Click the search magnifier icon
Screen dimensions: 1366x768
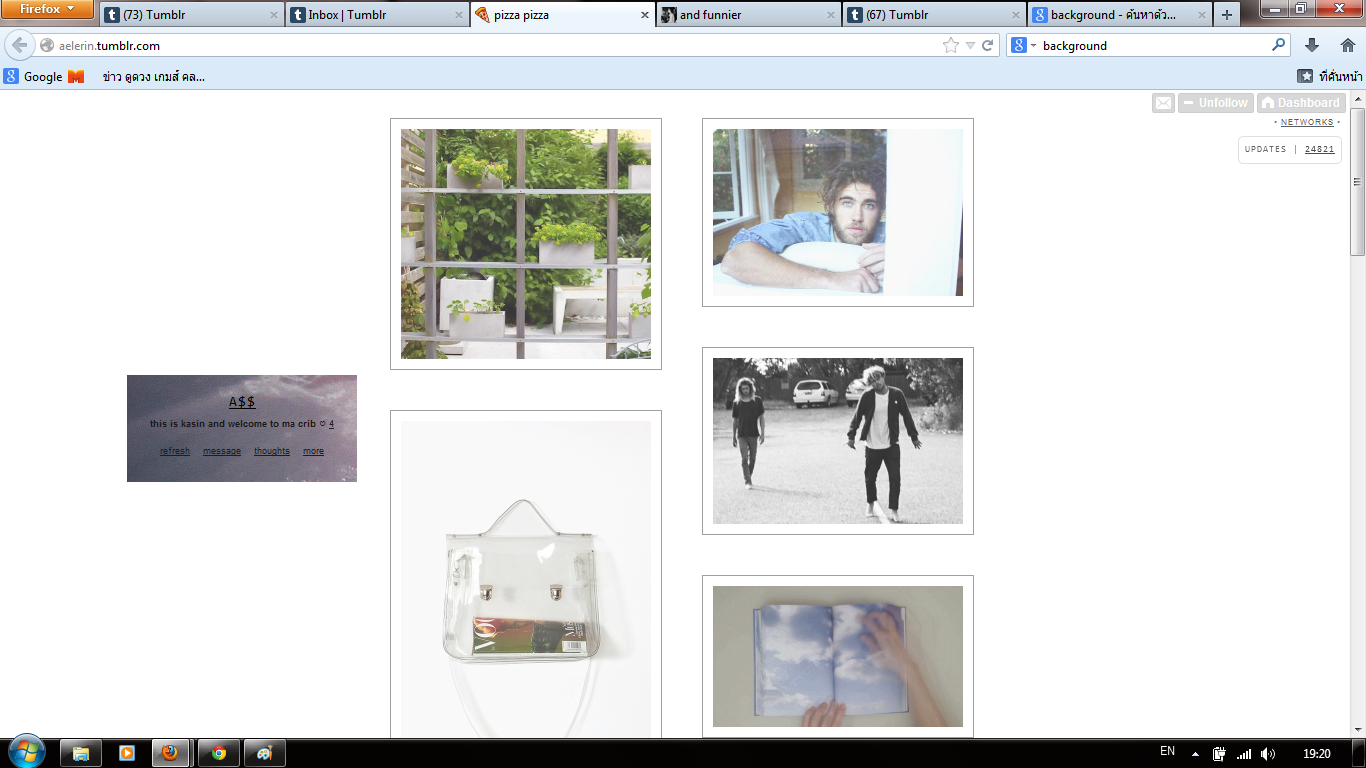coord(1278,45)
